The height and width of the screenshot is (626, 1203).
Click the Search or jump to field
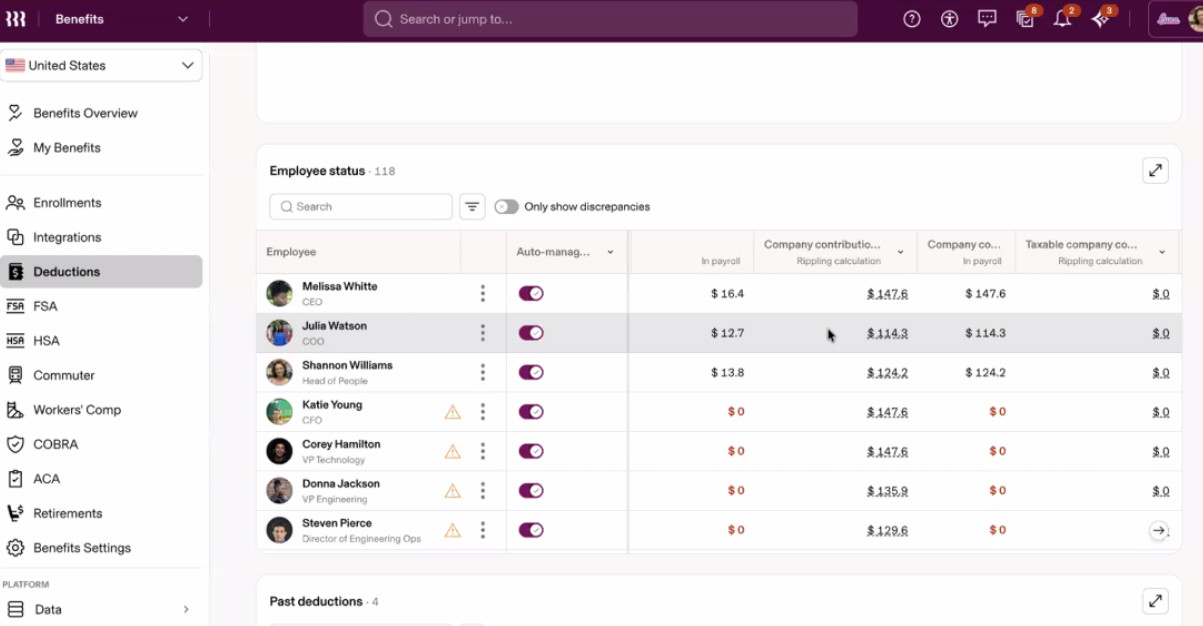(610, 19)
